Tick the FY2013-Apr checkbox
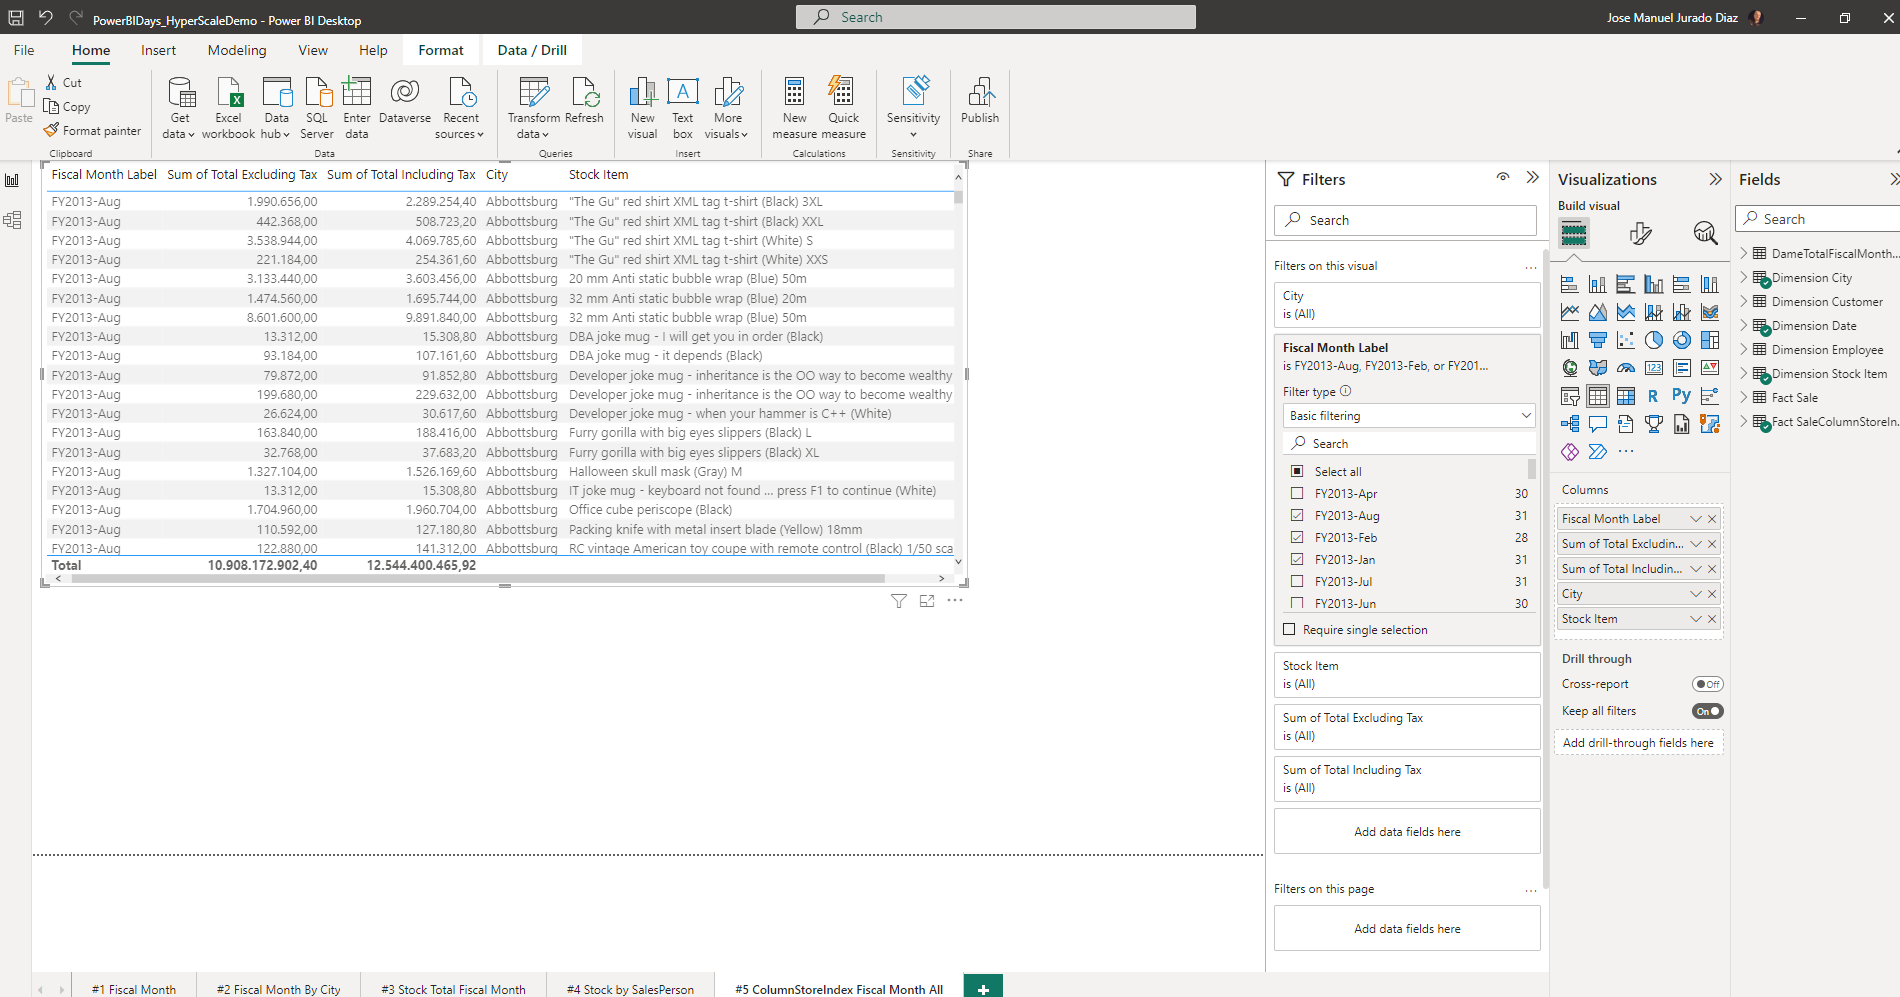 1297,493
